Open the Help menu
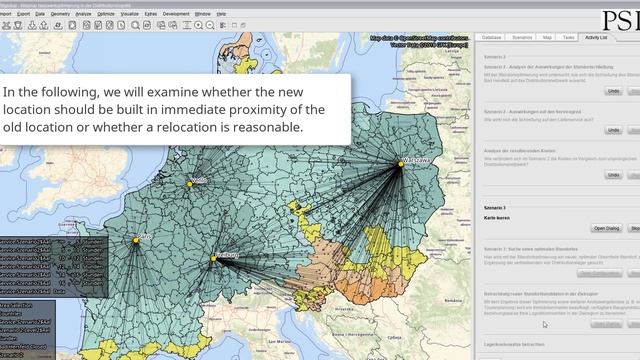This screenshot has width=640, height=360. [221, 14]
